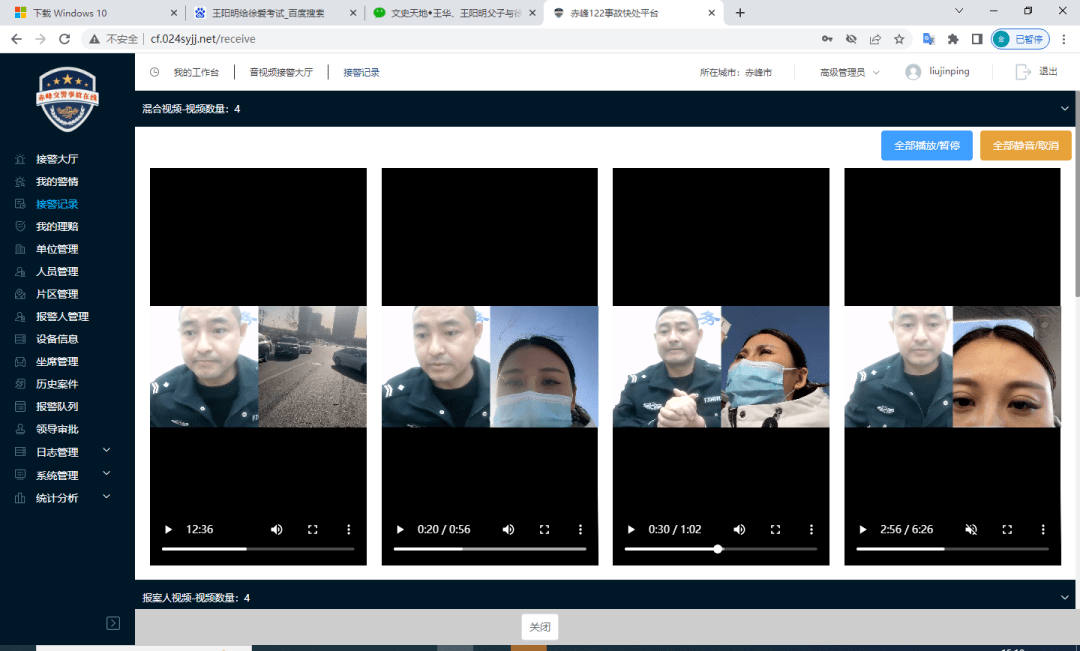Switch to the 音视频接警大厅 tab
1080x651 pixels.
281,72
